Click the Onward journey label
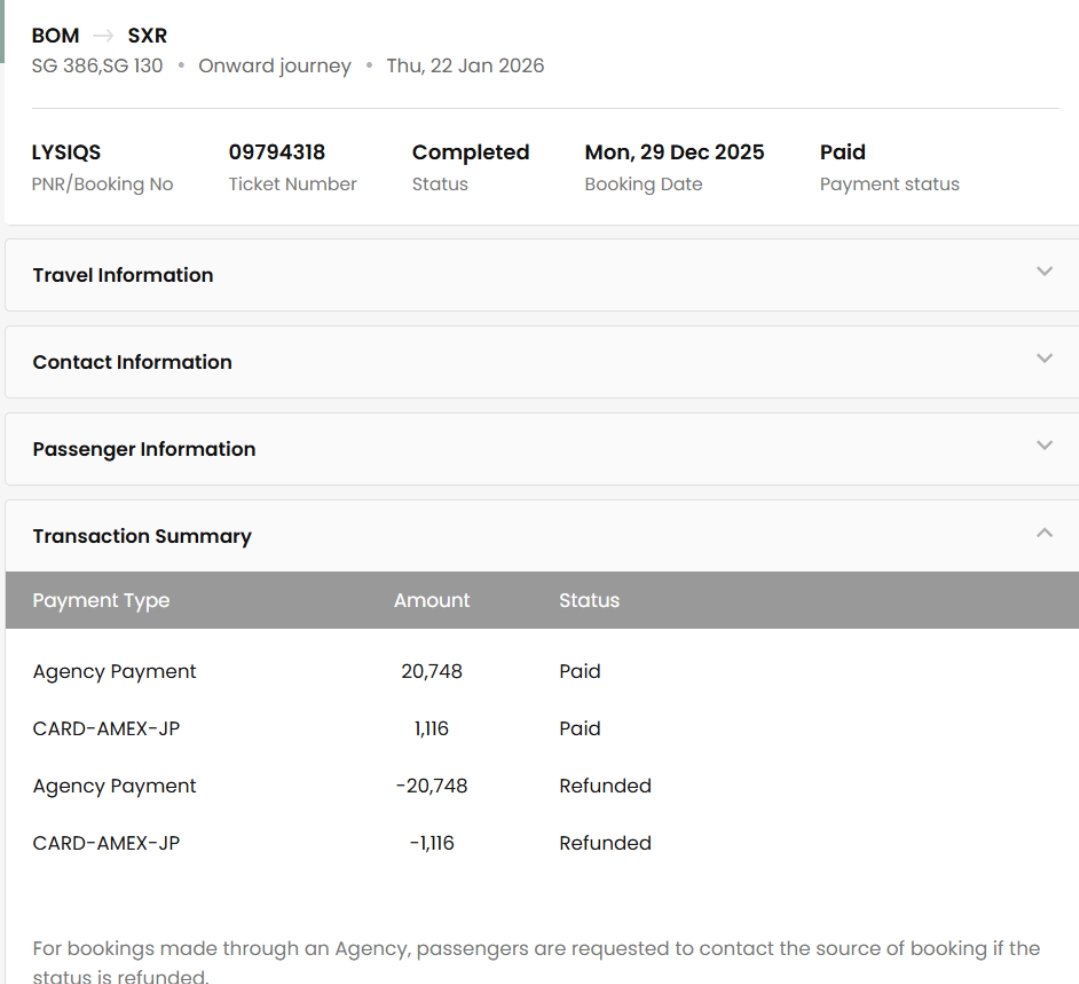 [275, 66]
